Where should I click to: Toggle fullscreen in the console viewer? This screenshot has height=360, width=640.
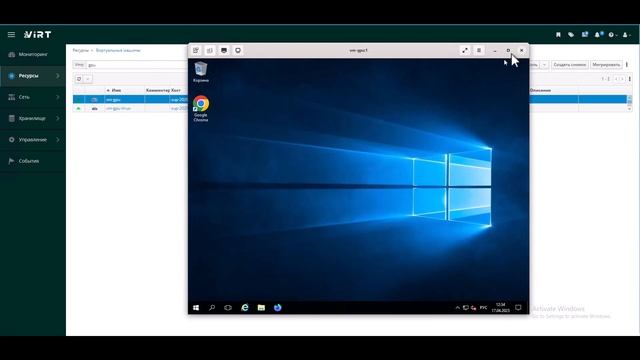465,50
